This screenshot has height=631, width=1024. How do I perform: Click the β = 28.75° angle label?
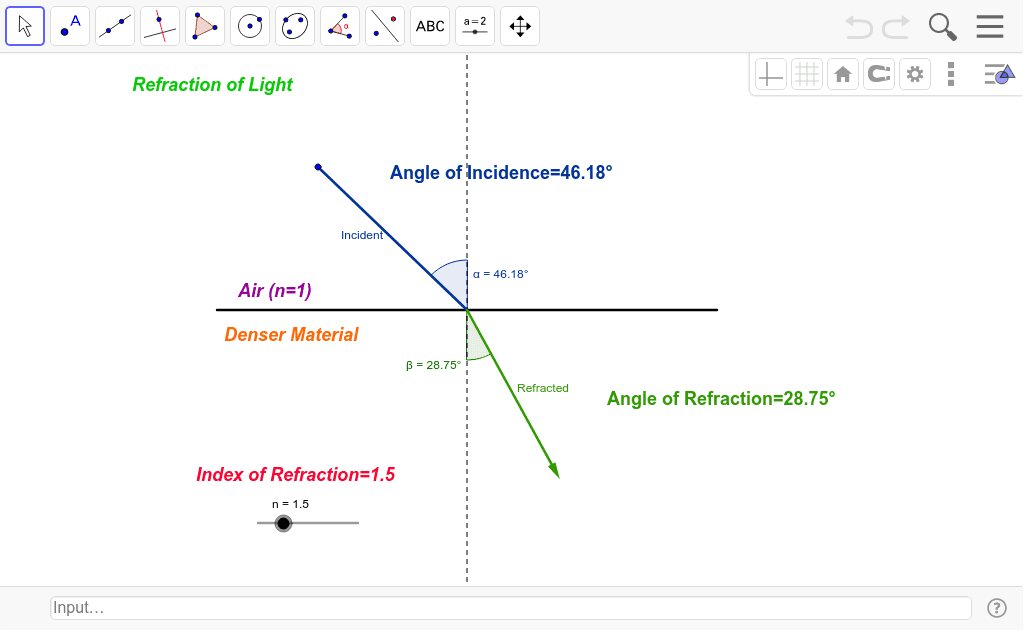click(x=434, y=365)
